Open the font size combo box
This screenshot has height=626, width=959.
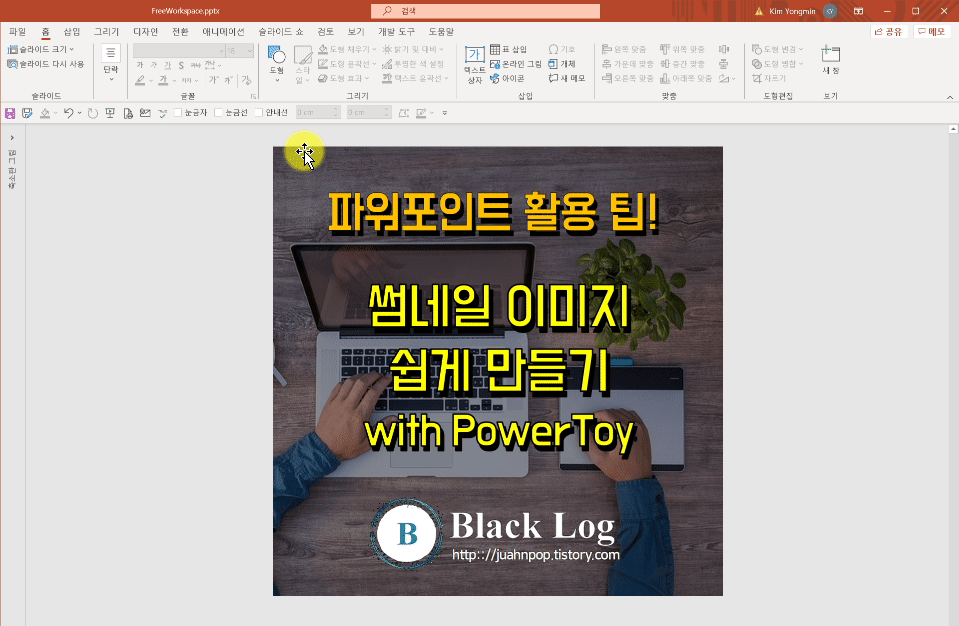click(240, 51)
